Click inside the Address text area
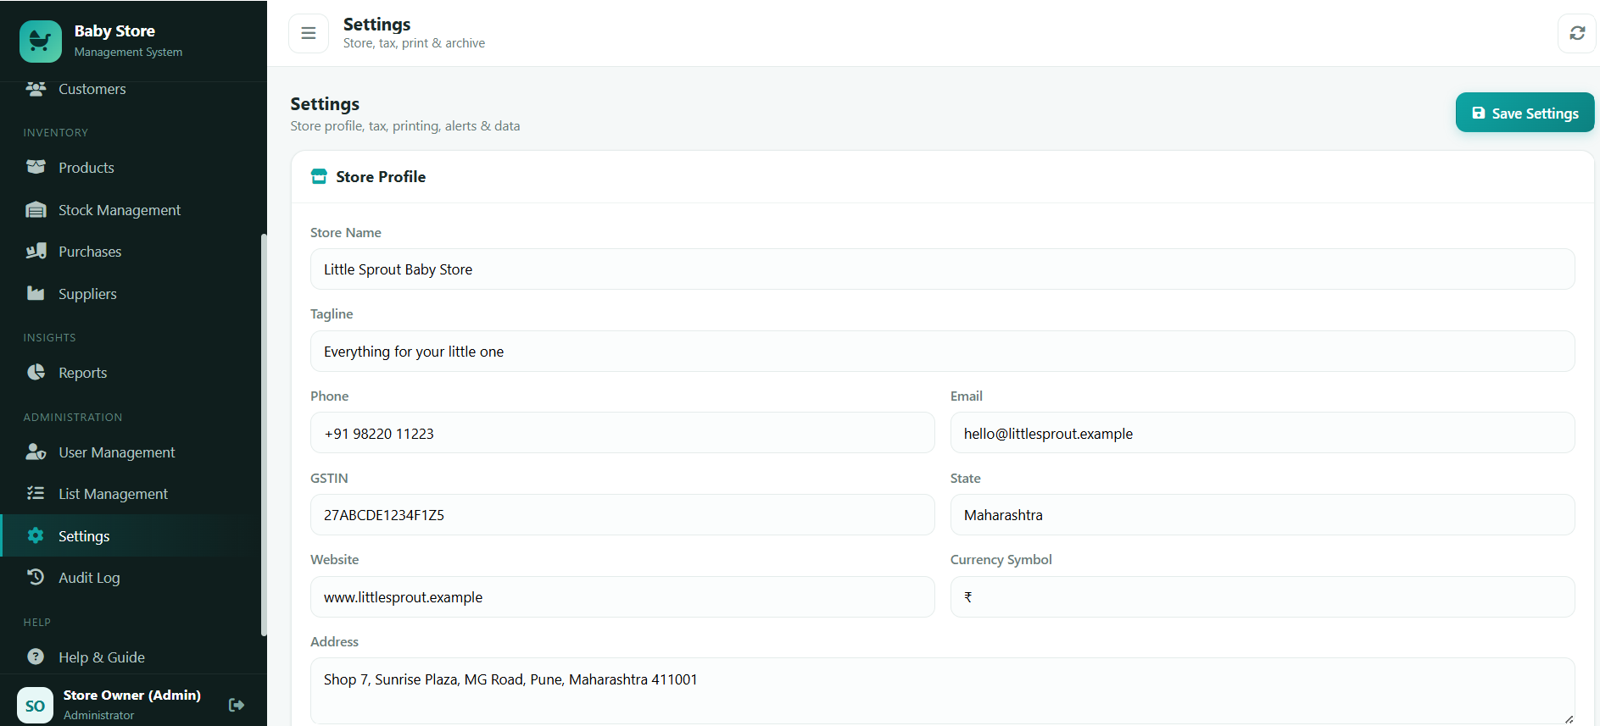This screenshot has width=1600, height=726. coord(942,690)
